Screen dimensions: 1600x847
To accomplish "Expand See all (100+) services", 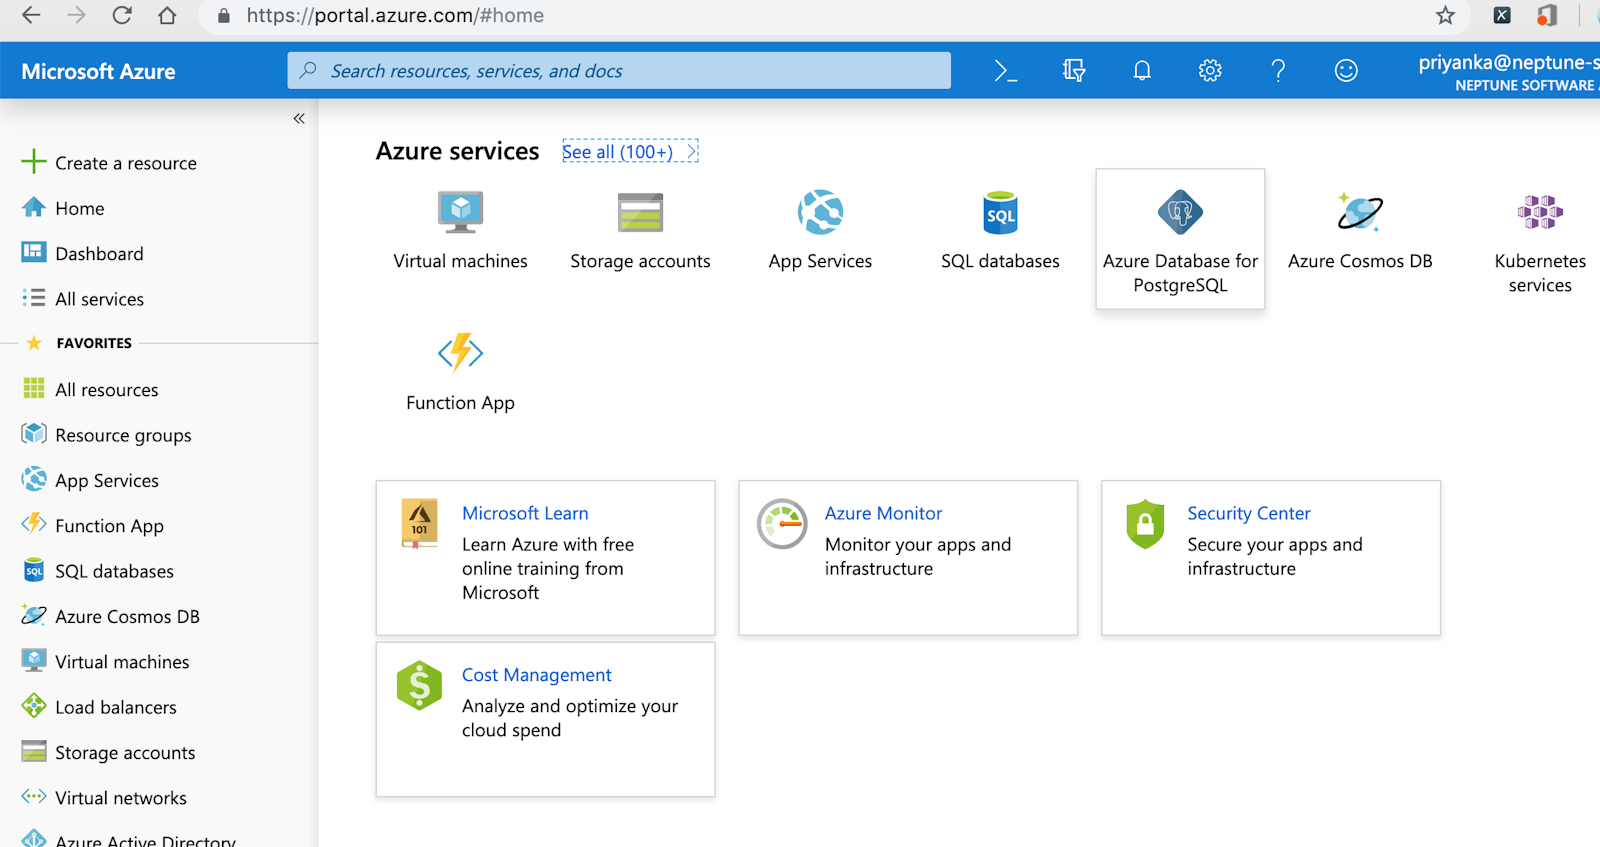I will (x=629, y=152).
